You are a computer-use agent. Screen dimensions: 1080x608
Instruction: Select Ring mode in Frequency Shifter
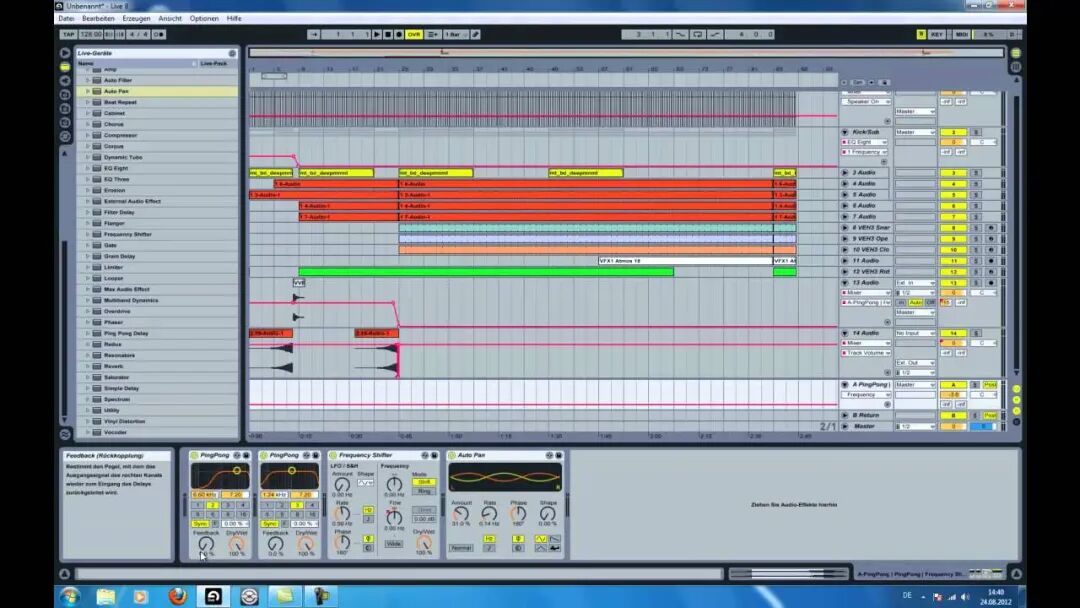pyautogui.click(x=424, y=491)
